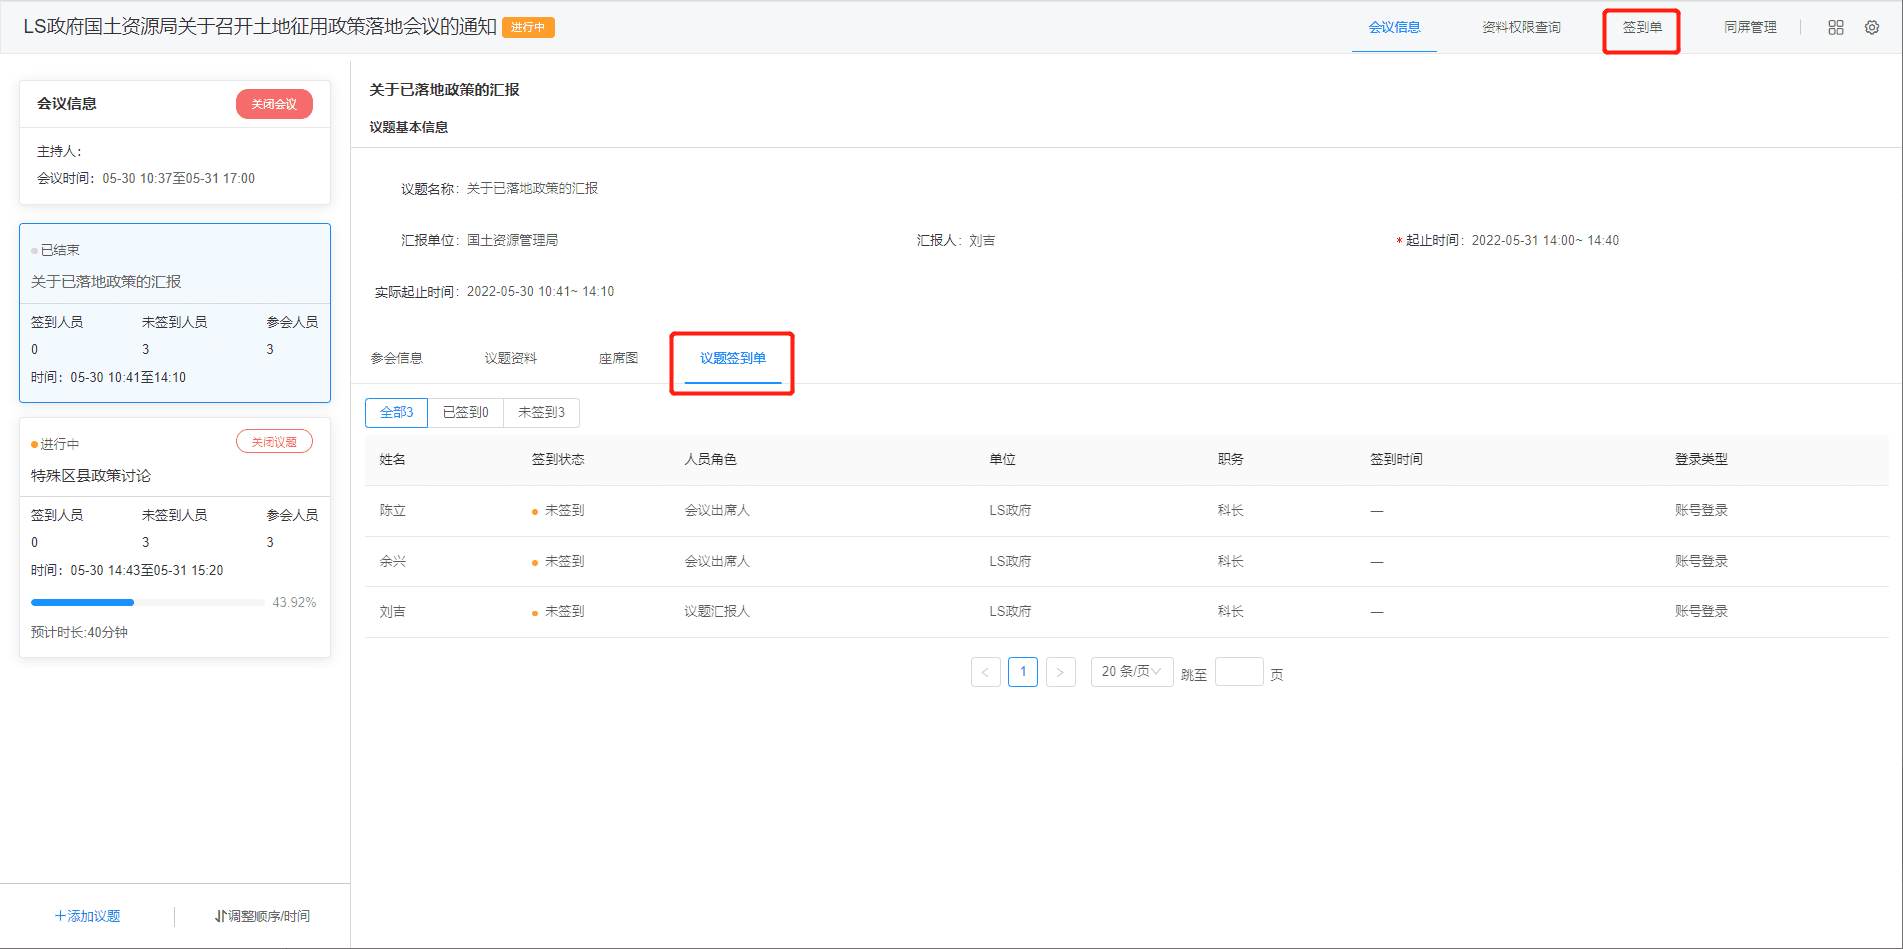Screen dimensions: 1903x949
Task: Open the grid layout icon in header
Action: coord(1836,28)
